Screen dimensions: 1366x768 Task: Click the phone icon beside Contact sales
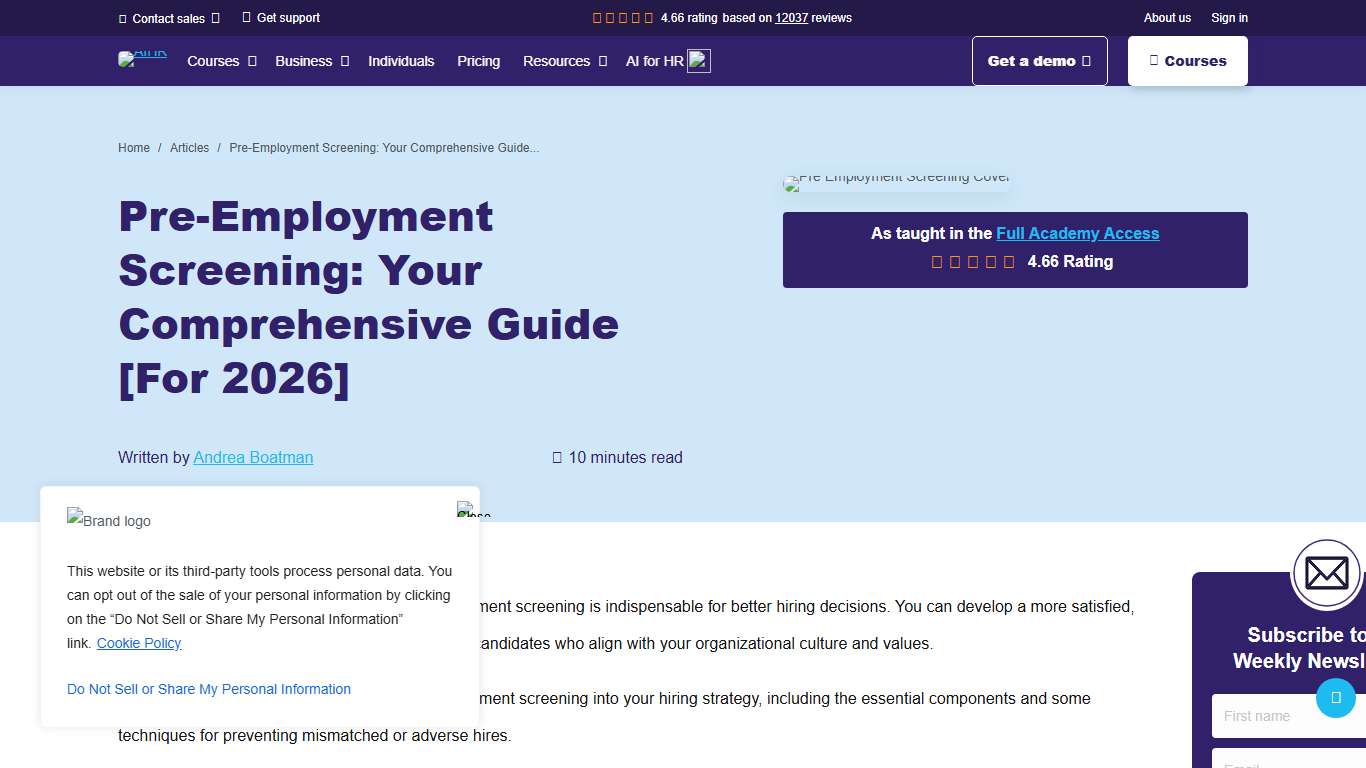coord(124,18)
